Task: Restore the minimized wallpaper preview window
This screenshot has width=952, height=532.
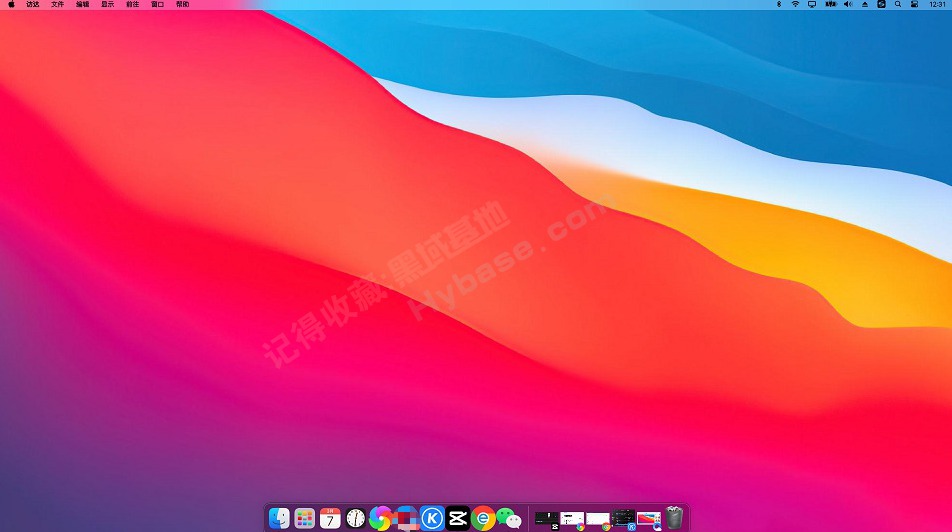Action: tap(648, 520)
